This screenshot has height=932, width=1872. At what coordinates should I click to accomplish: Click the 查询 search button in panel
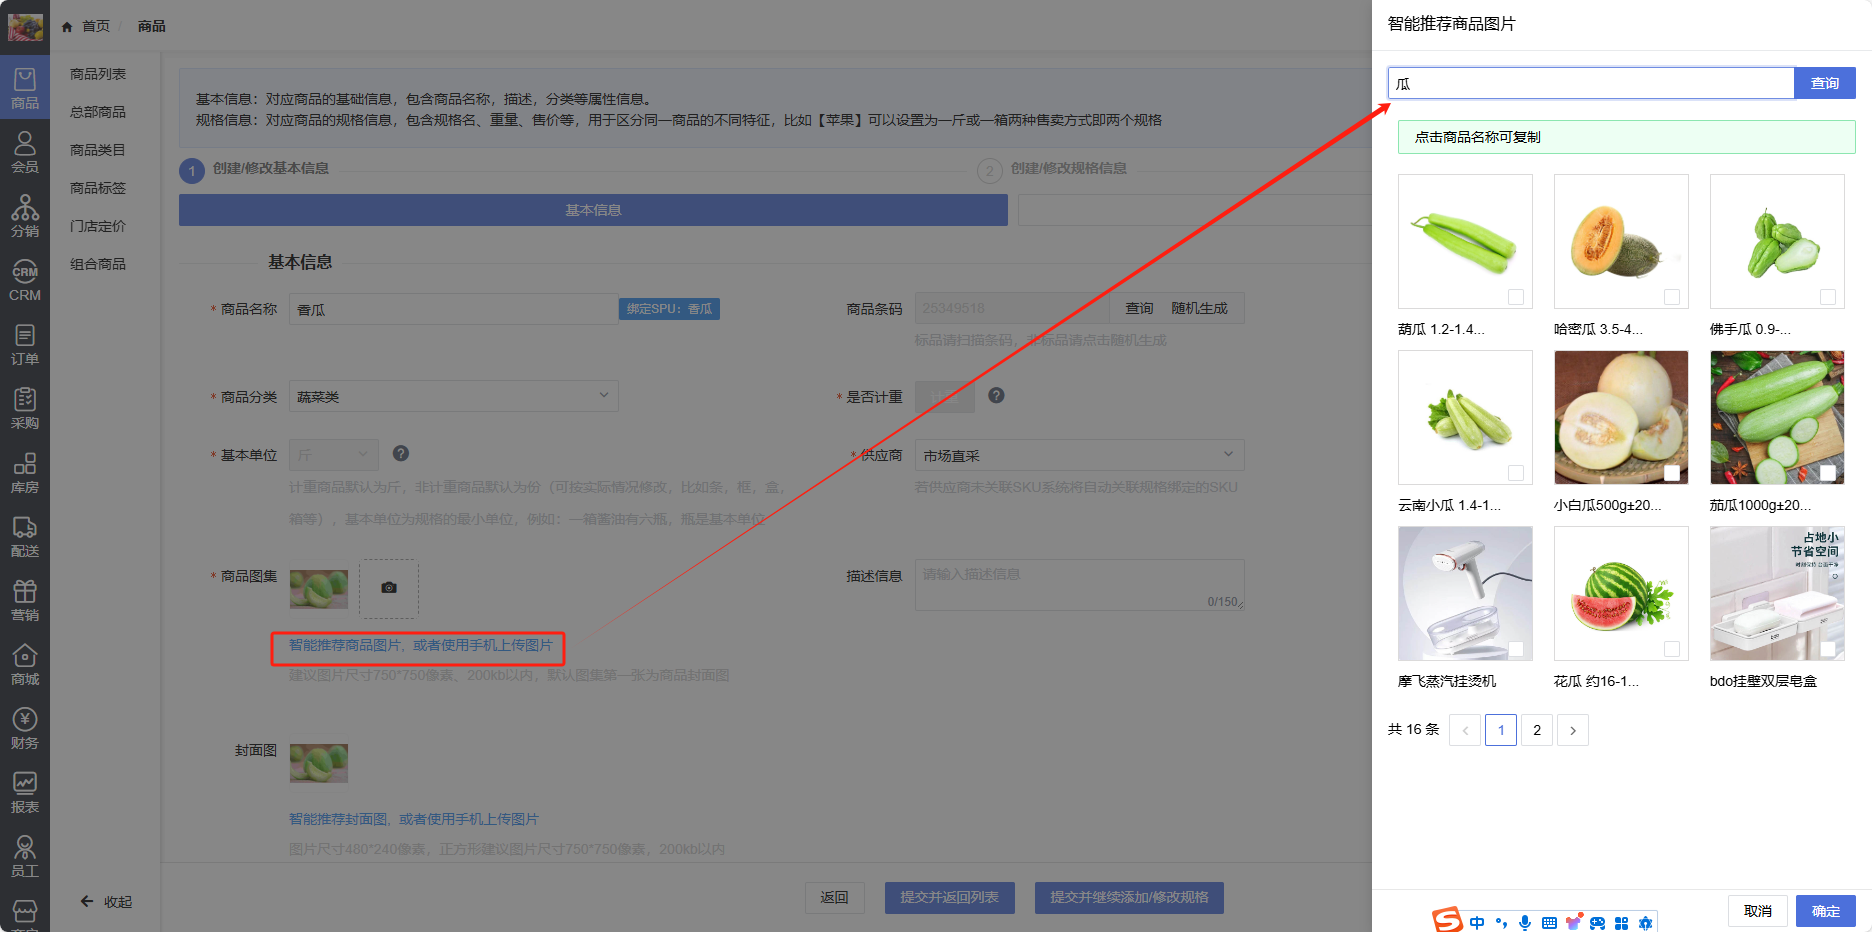click(x=1825, y=83)
